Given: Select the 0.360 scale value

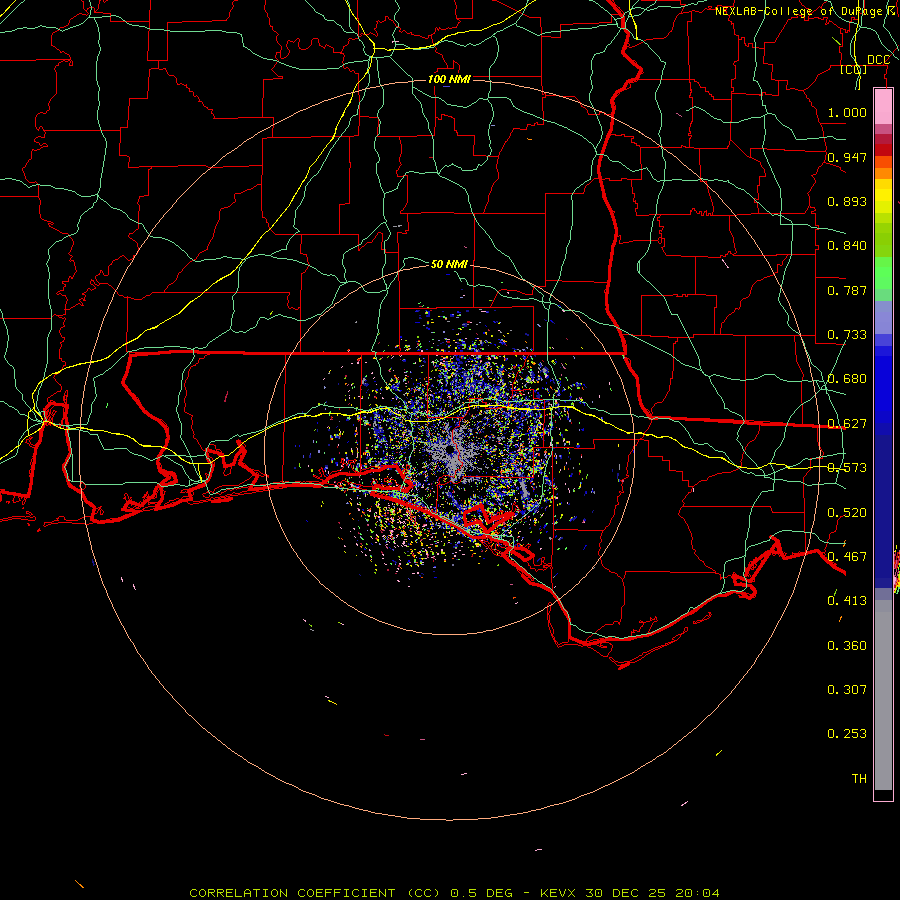Looking at the screenshot, I should click(847, 645).
